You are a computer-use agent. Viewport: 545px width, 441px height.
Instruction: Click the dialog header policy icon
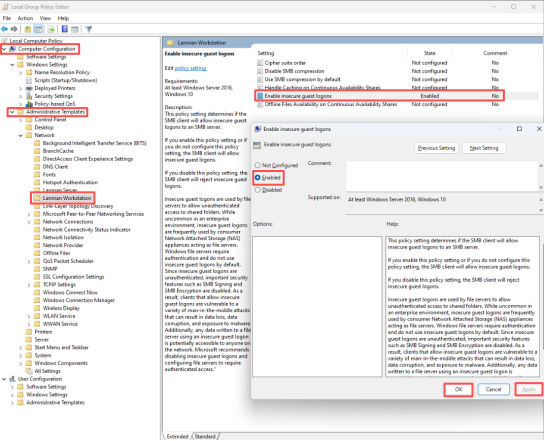tap(257, 145)
